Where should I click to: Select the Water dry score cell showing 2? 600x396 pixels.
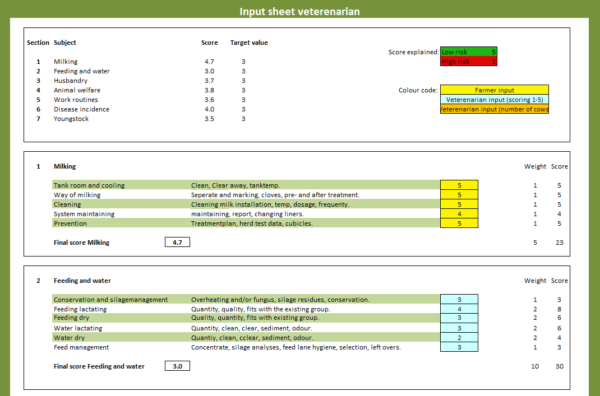pyautogui.click(x=459, y=337)
